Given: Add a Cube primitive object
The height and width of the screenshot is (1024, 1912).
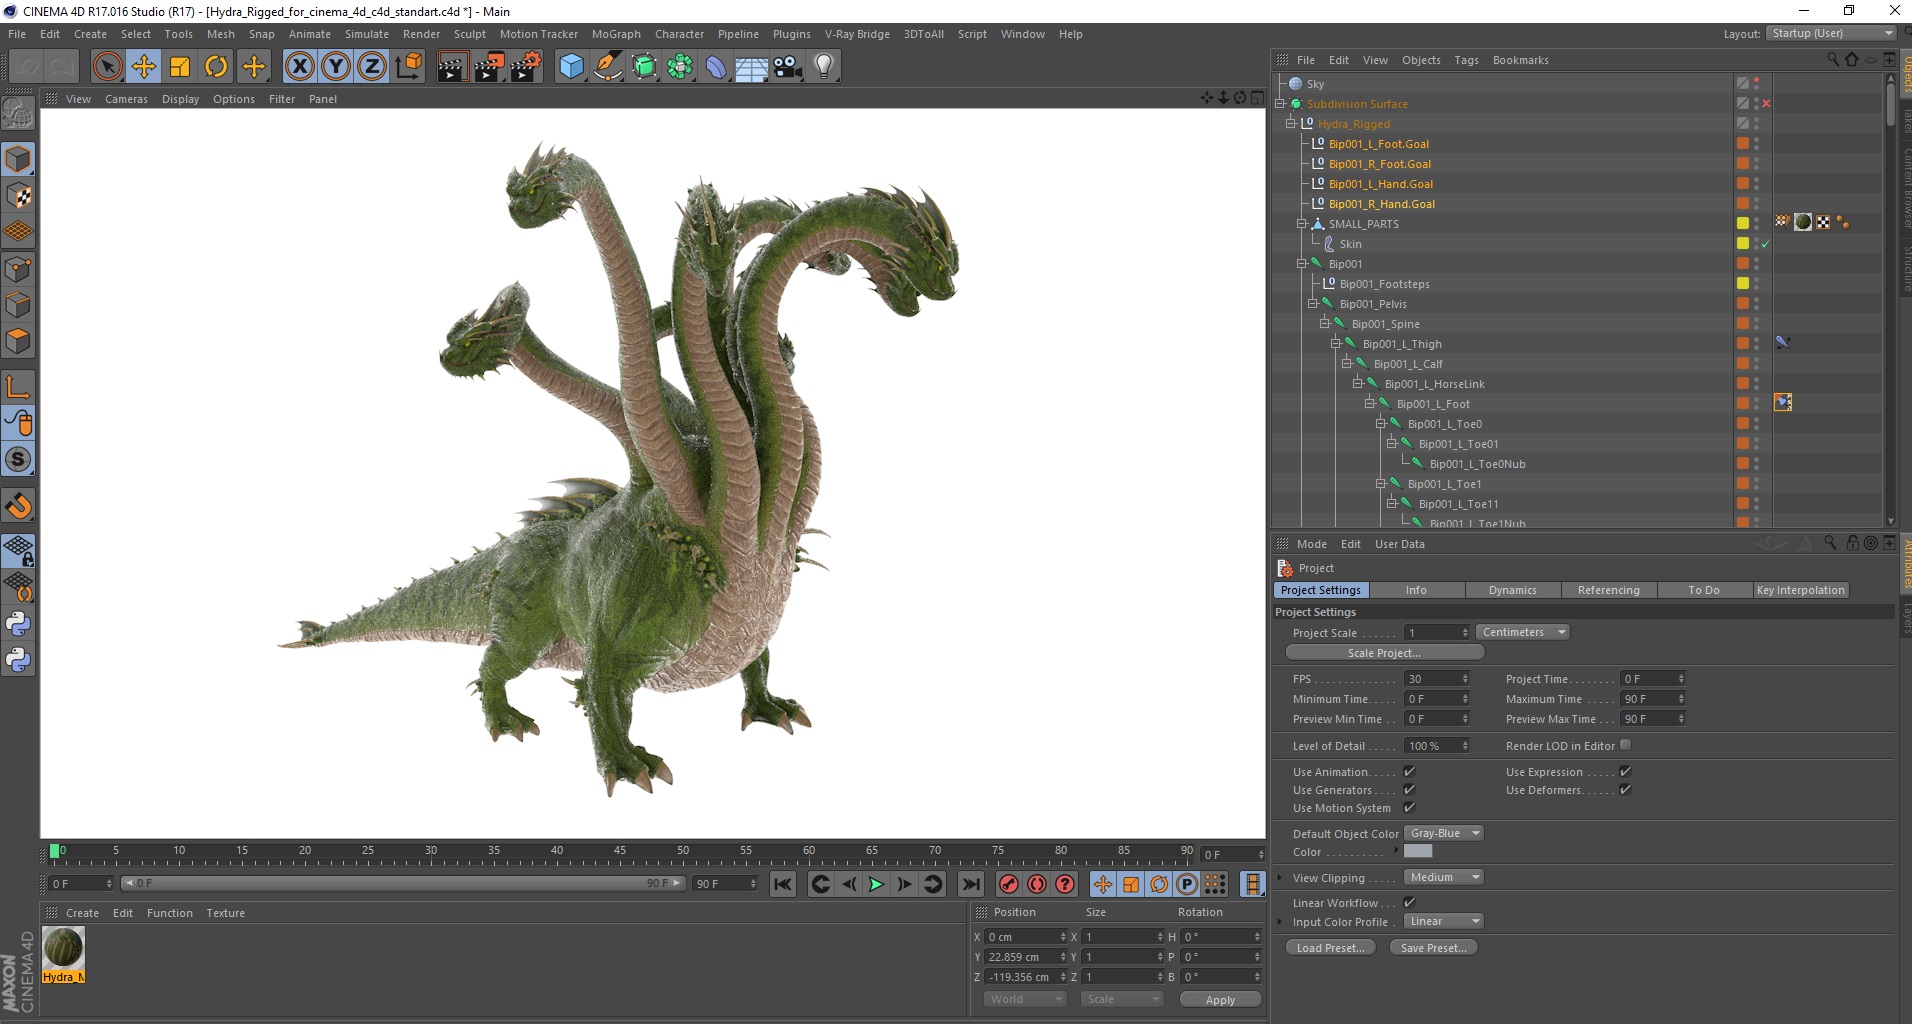Looking at the screenshot, I should [571, 67].
